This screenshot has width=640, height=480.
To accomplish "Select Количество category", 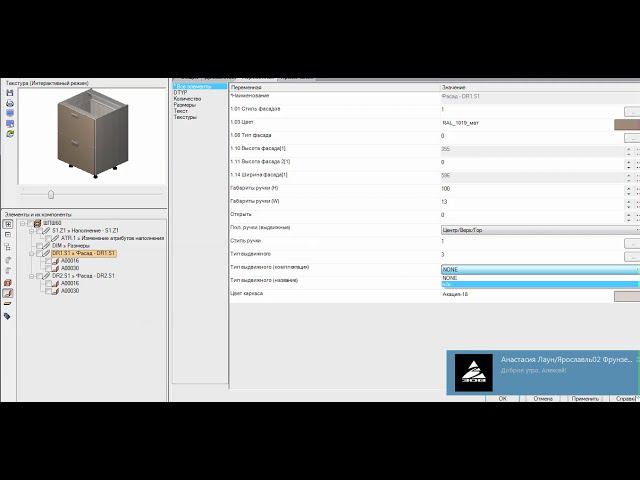I will click(x=187, y=99).
